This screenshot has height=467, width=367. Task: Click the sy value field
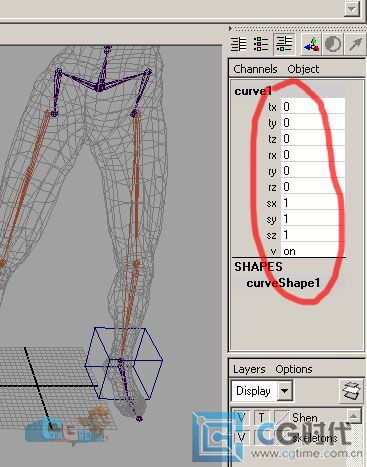point(313,219)
